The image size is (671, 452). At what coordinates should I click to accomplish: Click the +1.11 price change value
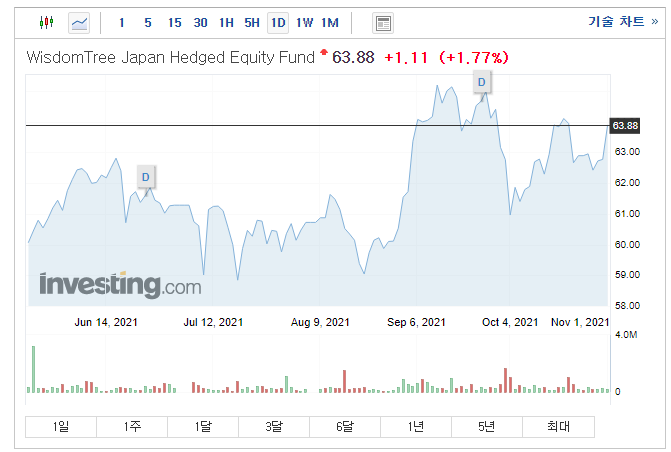[x=406, y=57]
